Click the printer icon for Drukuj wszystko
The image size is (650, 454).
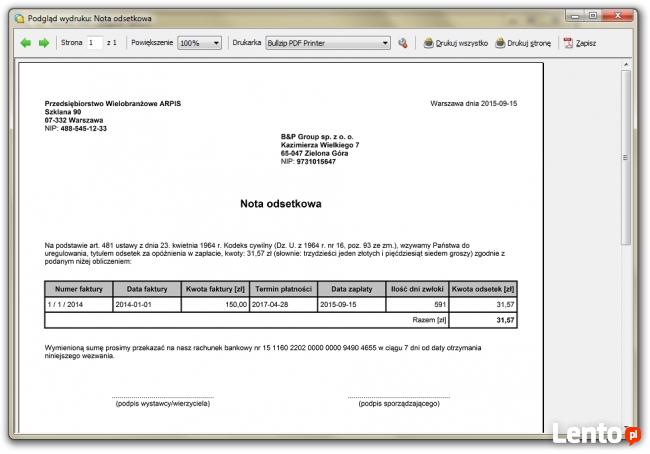(429, 43)
